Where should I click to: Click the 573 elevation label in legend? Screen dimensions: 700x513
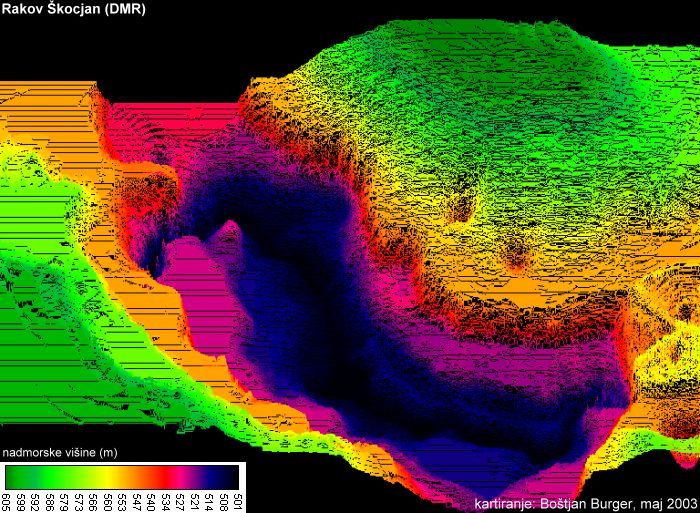[78, 501]
